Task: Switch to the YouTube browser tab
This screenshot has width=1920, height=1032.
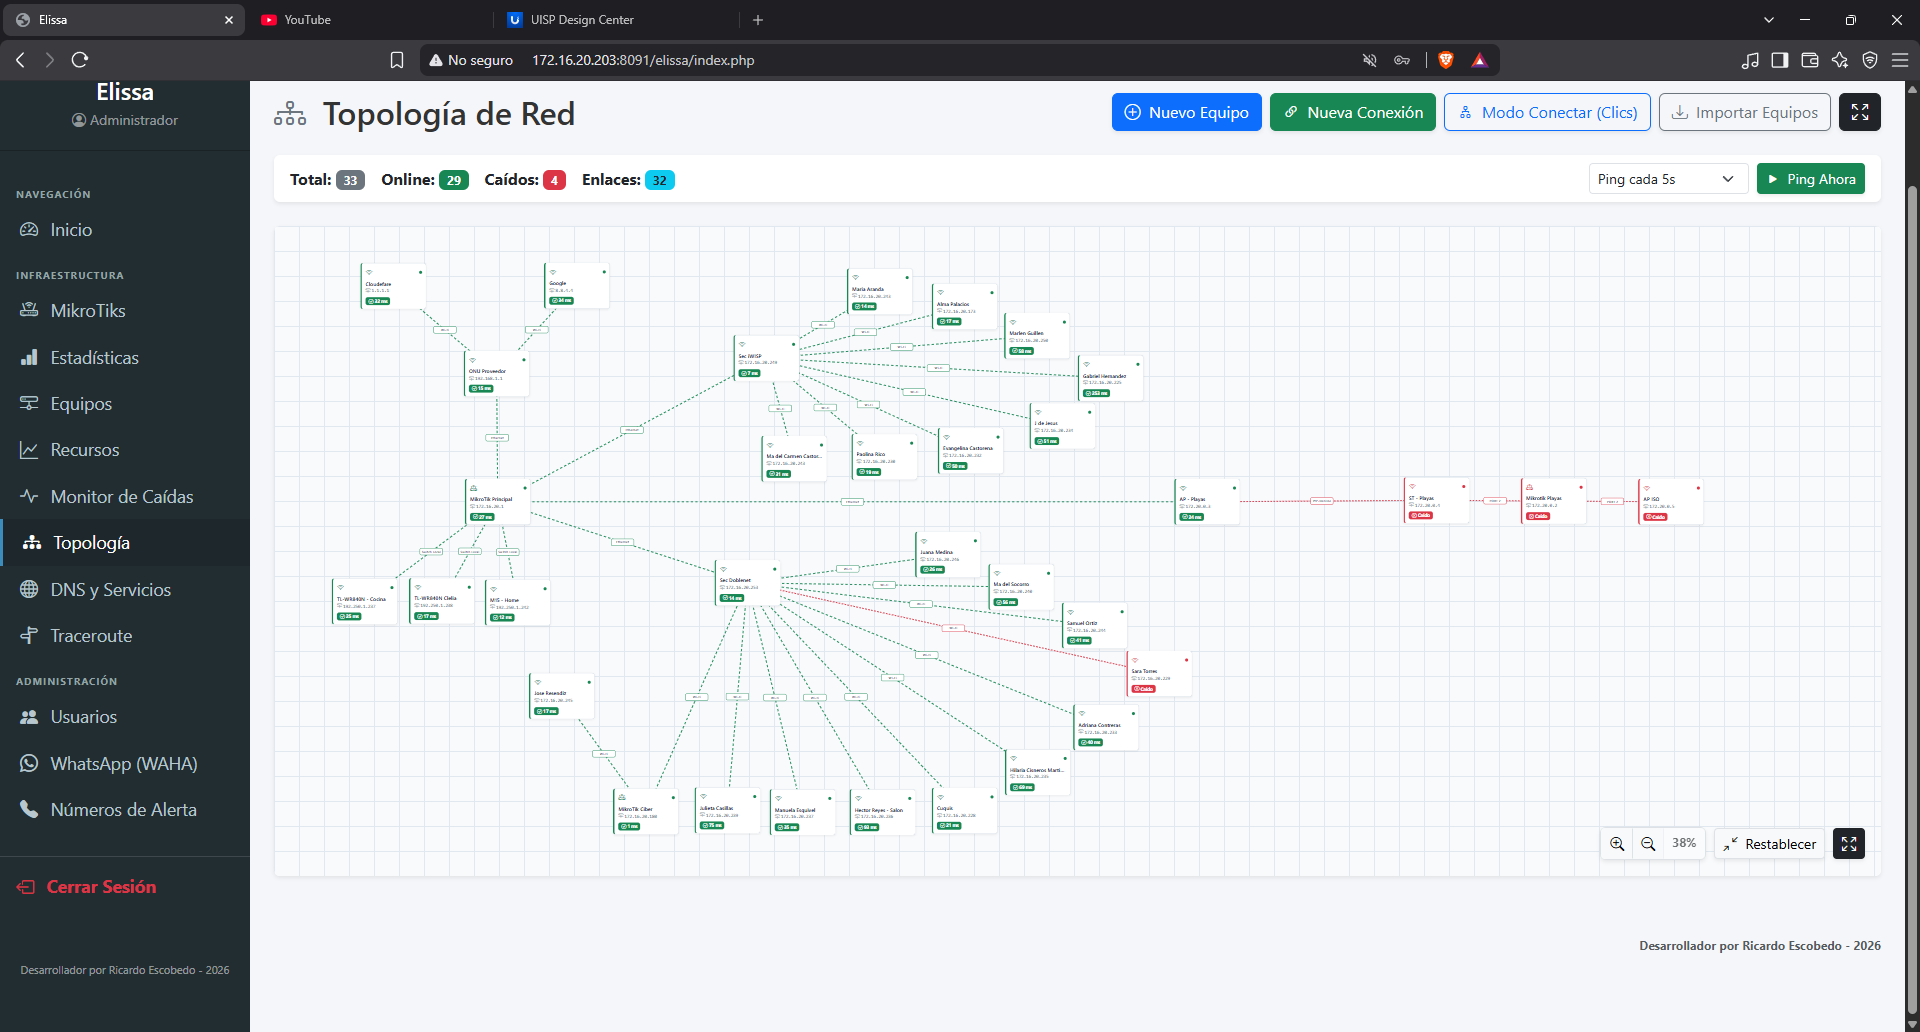Action: tap(370, 19)
